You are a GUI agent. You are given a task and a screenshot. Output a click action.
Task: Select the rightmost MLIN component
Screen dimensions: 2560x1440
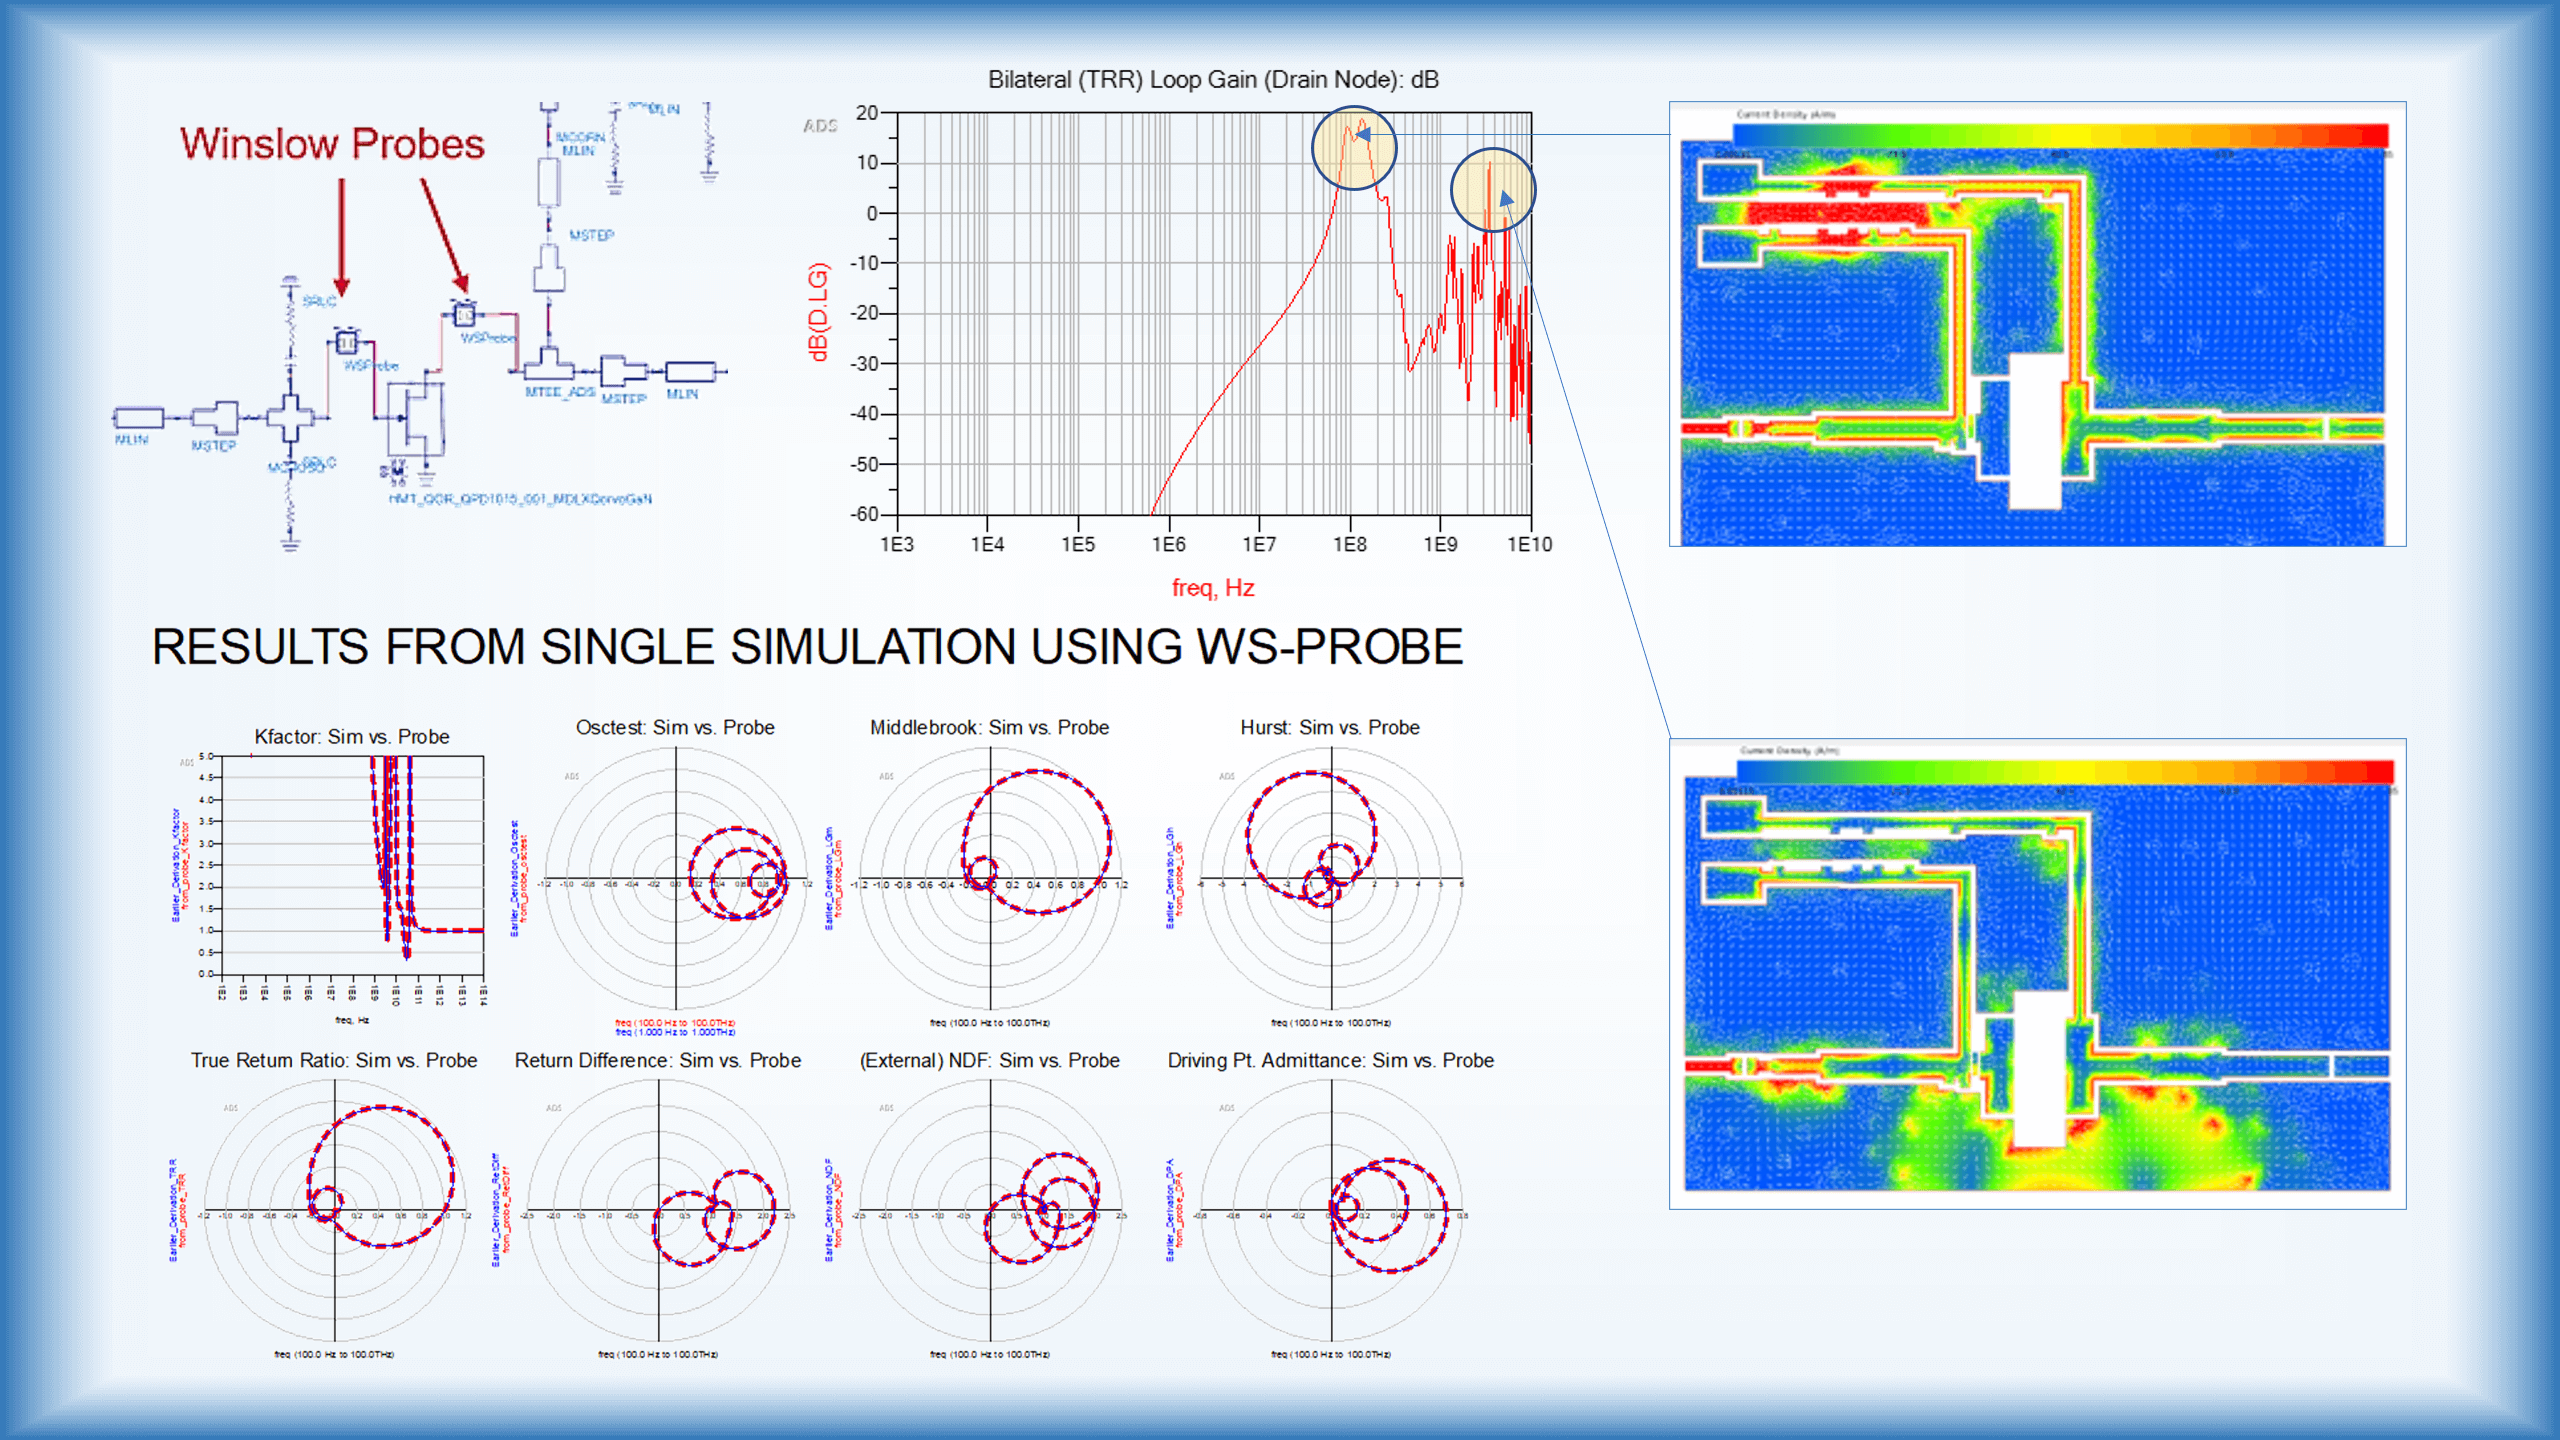coord(690,371)
